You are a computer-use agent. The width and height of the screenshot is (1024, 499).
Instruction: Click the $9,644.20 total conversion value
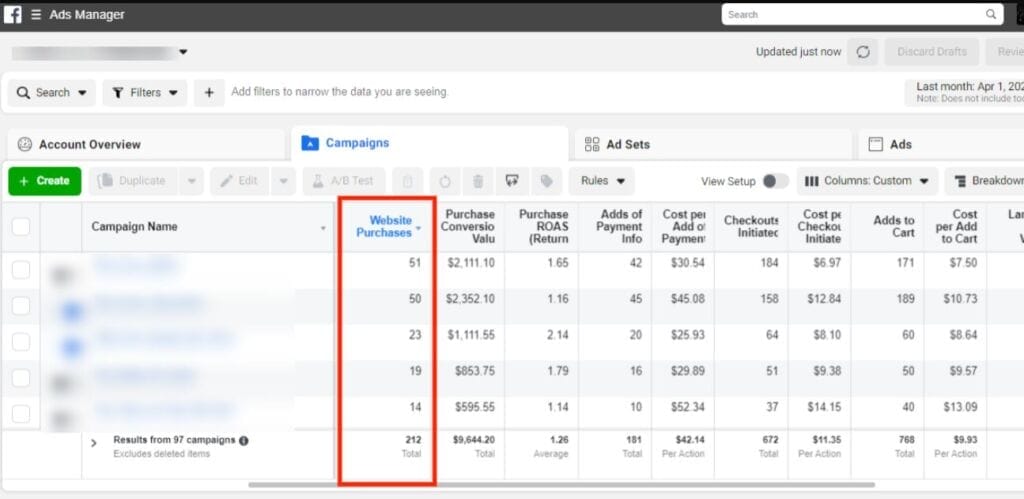tap(473, 440)
